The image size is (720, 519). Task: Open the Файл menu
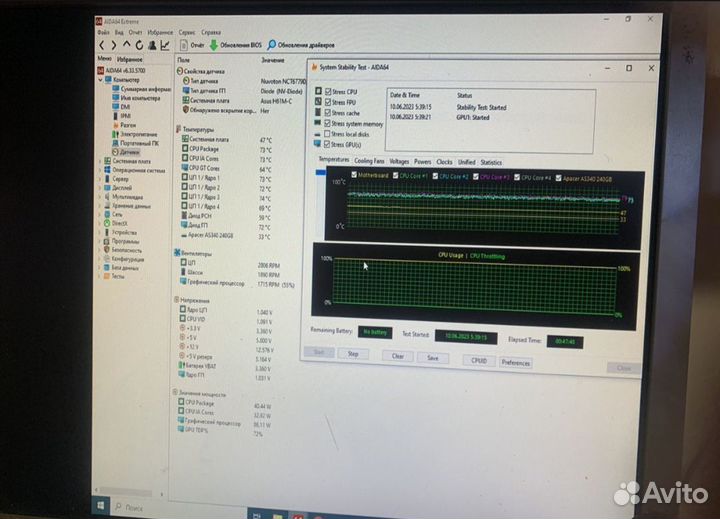click(x=103, y=32)
